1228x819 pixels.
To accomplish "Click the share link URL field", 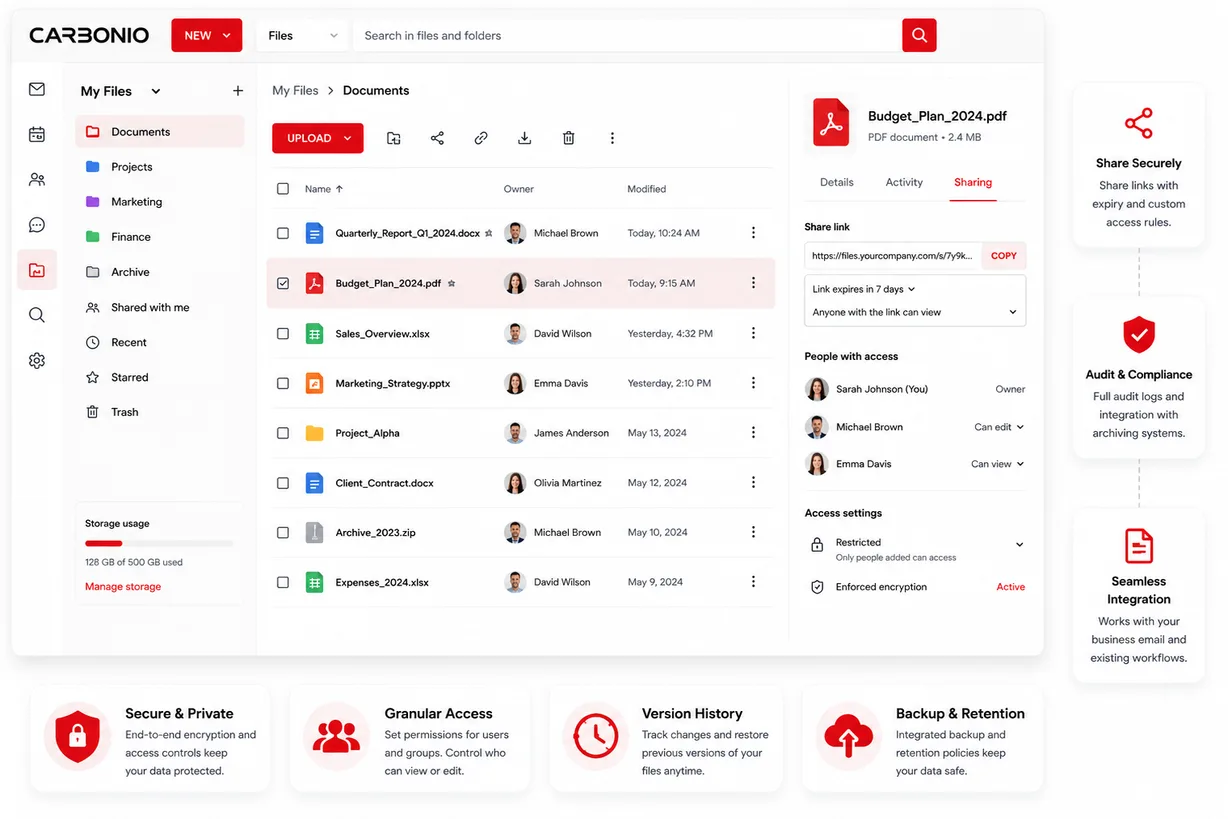I will 893,256.
